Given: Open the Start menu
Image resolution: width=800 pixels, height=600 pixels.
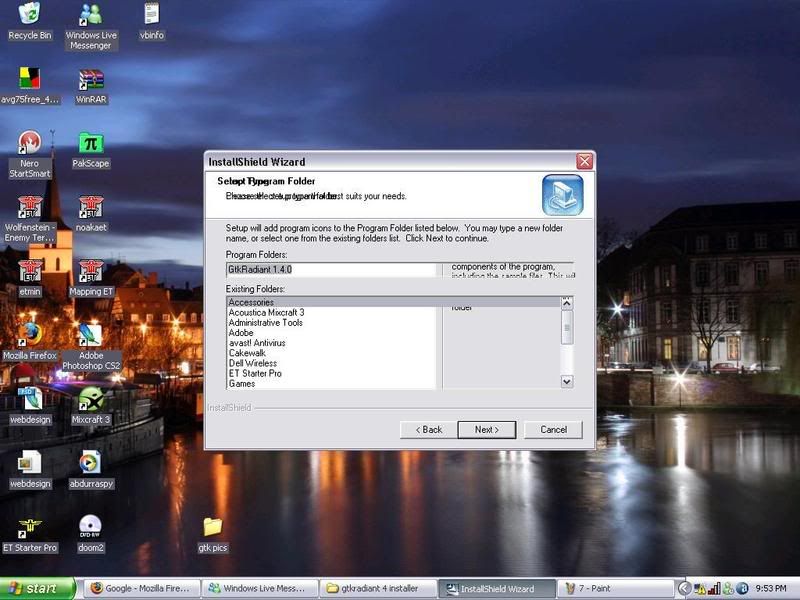Looking at the screenshot, I should coord(38,588).
